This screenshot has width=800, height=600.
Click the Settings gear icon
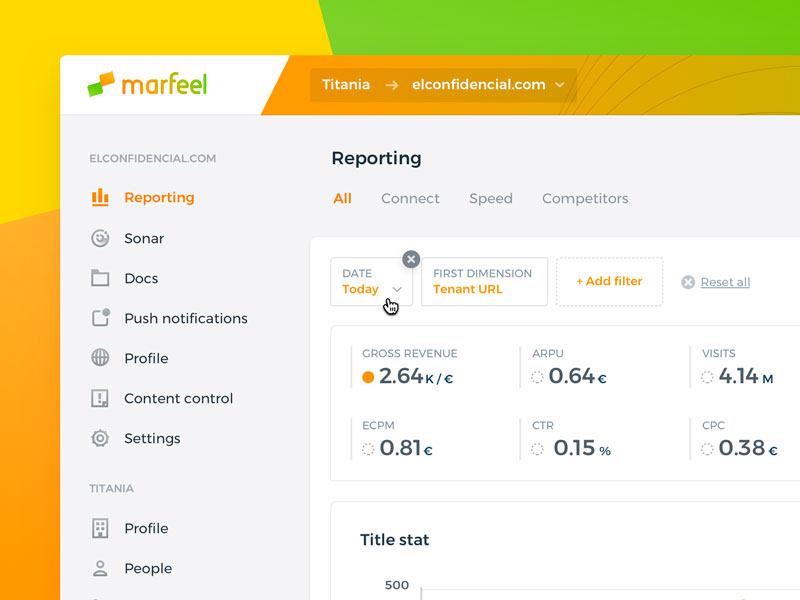click(x=100, y=438)
